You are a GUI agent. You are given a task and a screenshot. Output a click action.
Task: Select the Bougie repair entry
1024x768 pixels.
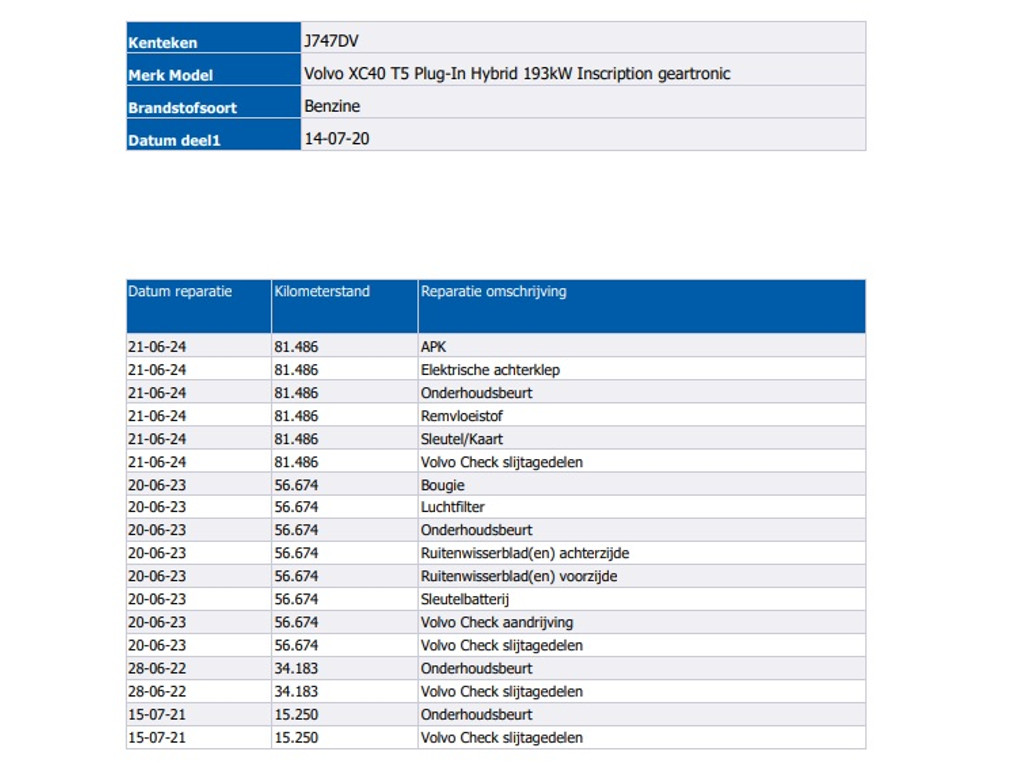[442, 485]
